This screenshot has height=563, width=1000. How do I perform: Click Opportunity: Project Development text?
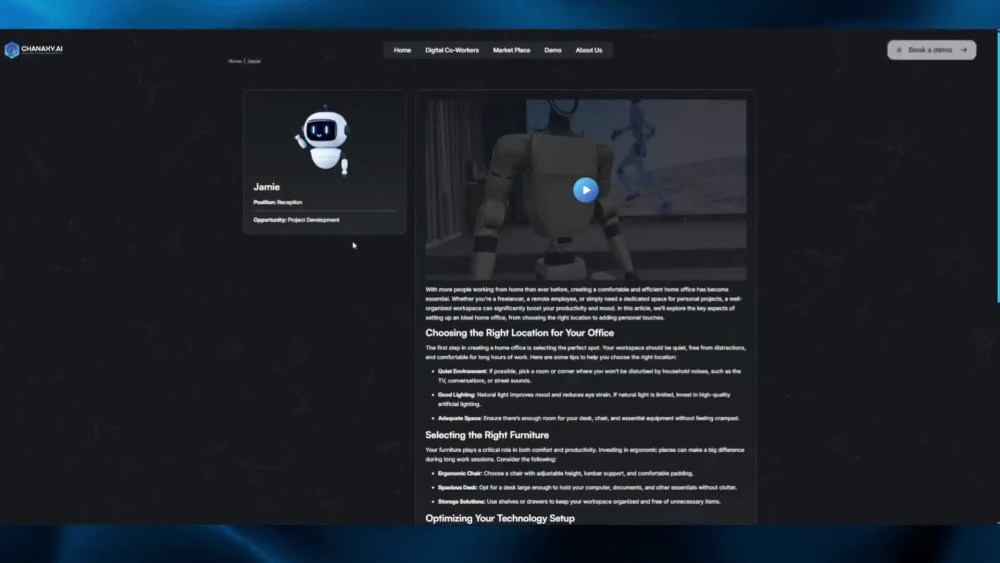coord(296,220)
